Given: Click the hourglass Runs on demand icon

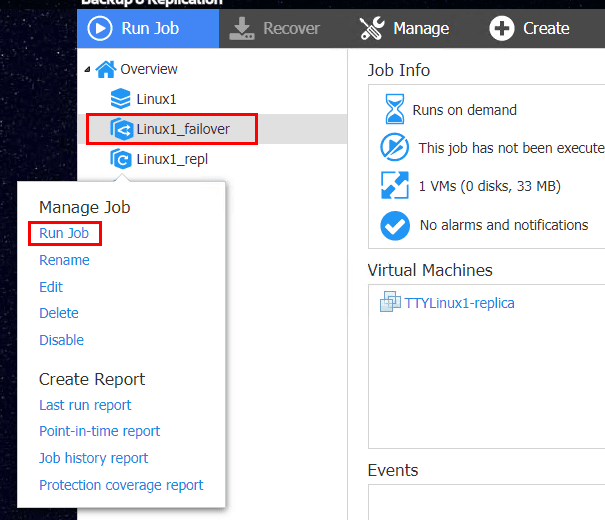Looking at the screenshot, I should coord(395,109).
